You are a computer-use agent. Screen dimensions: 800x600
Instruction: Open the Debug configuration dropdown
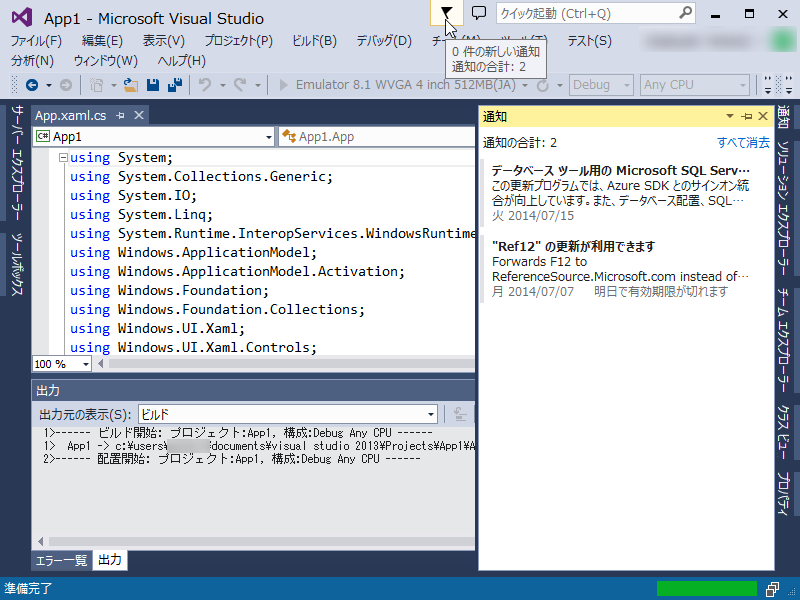click(x=602, y=85)
